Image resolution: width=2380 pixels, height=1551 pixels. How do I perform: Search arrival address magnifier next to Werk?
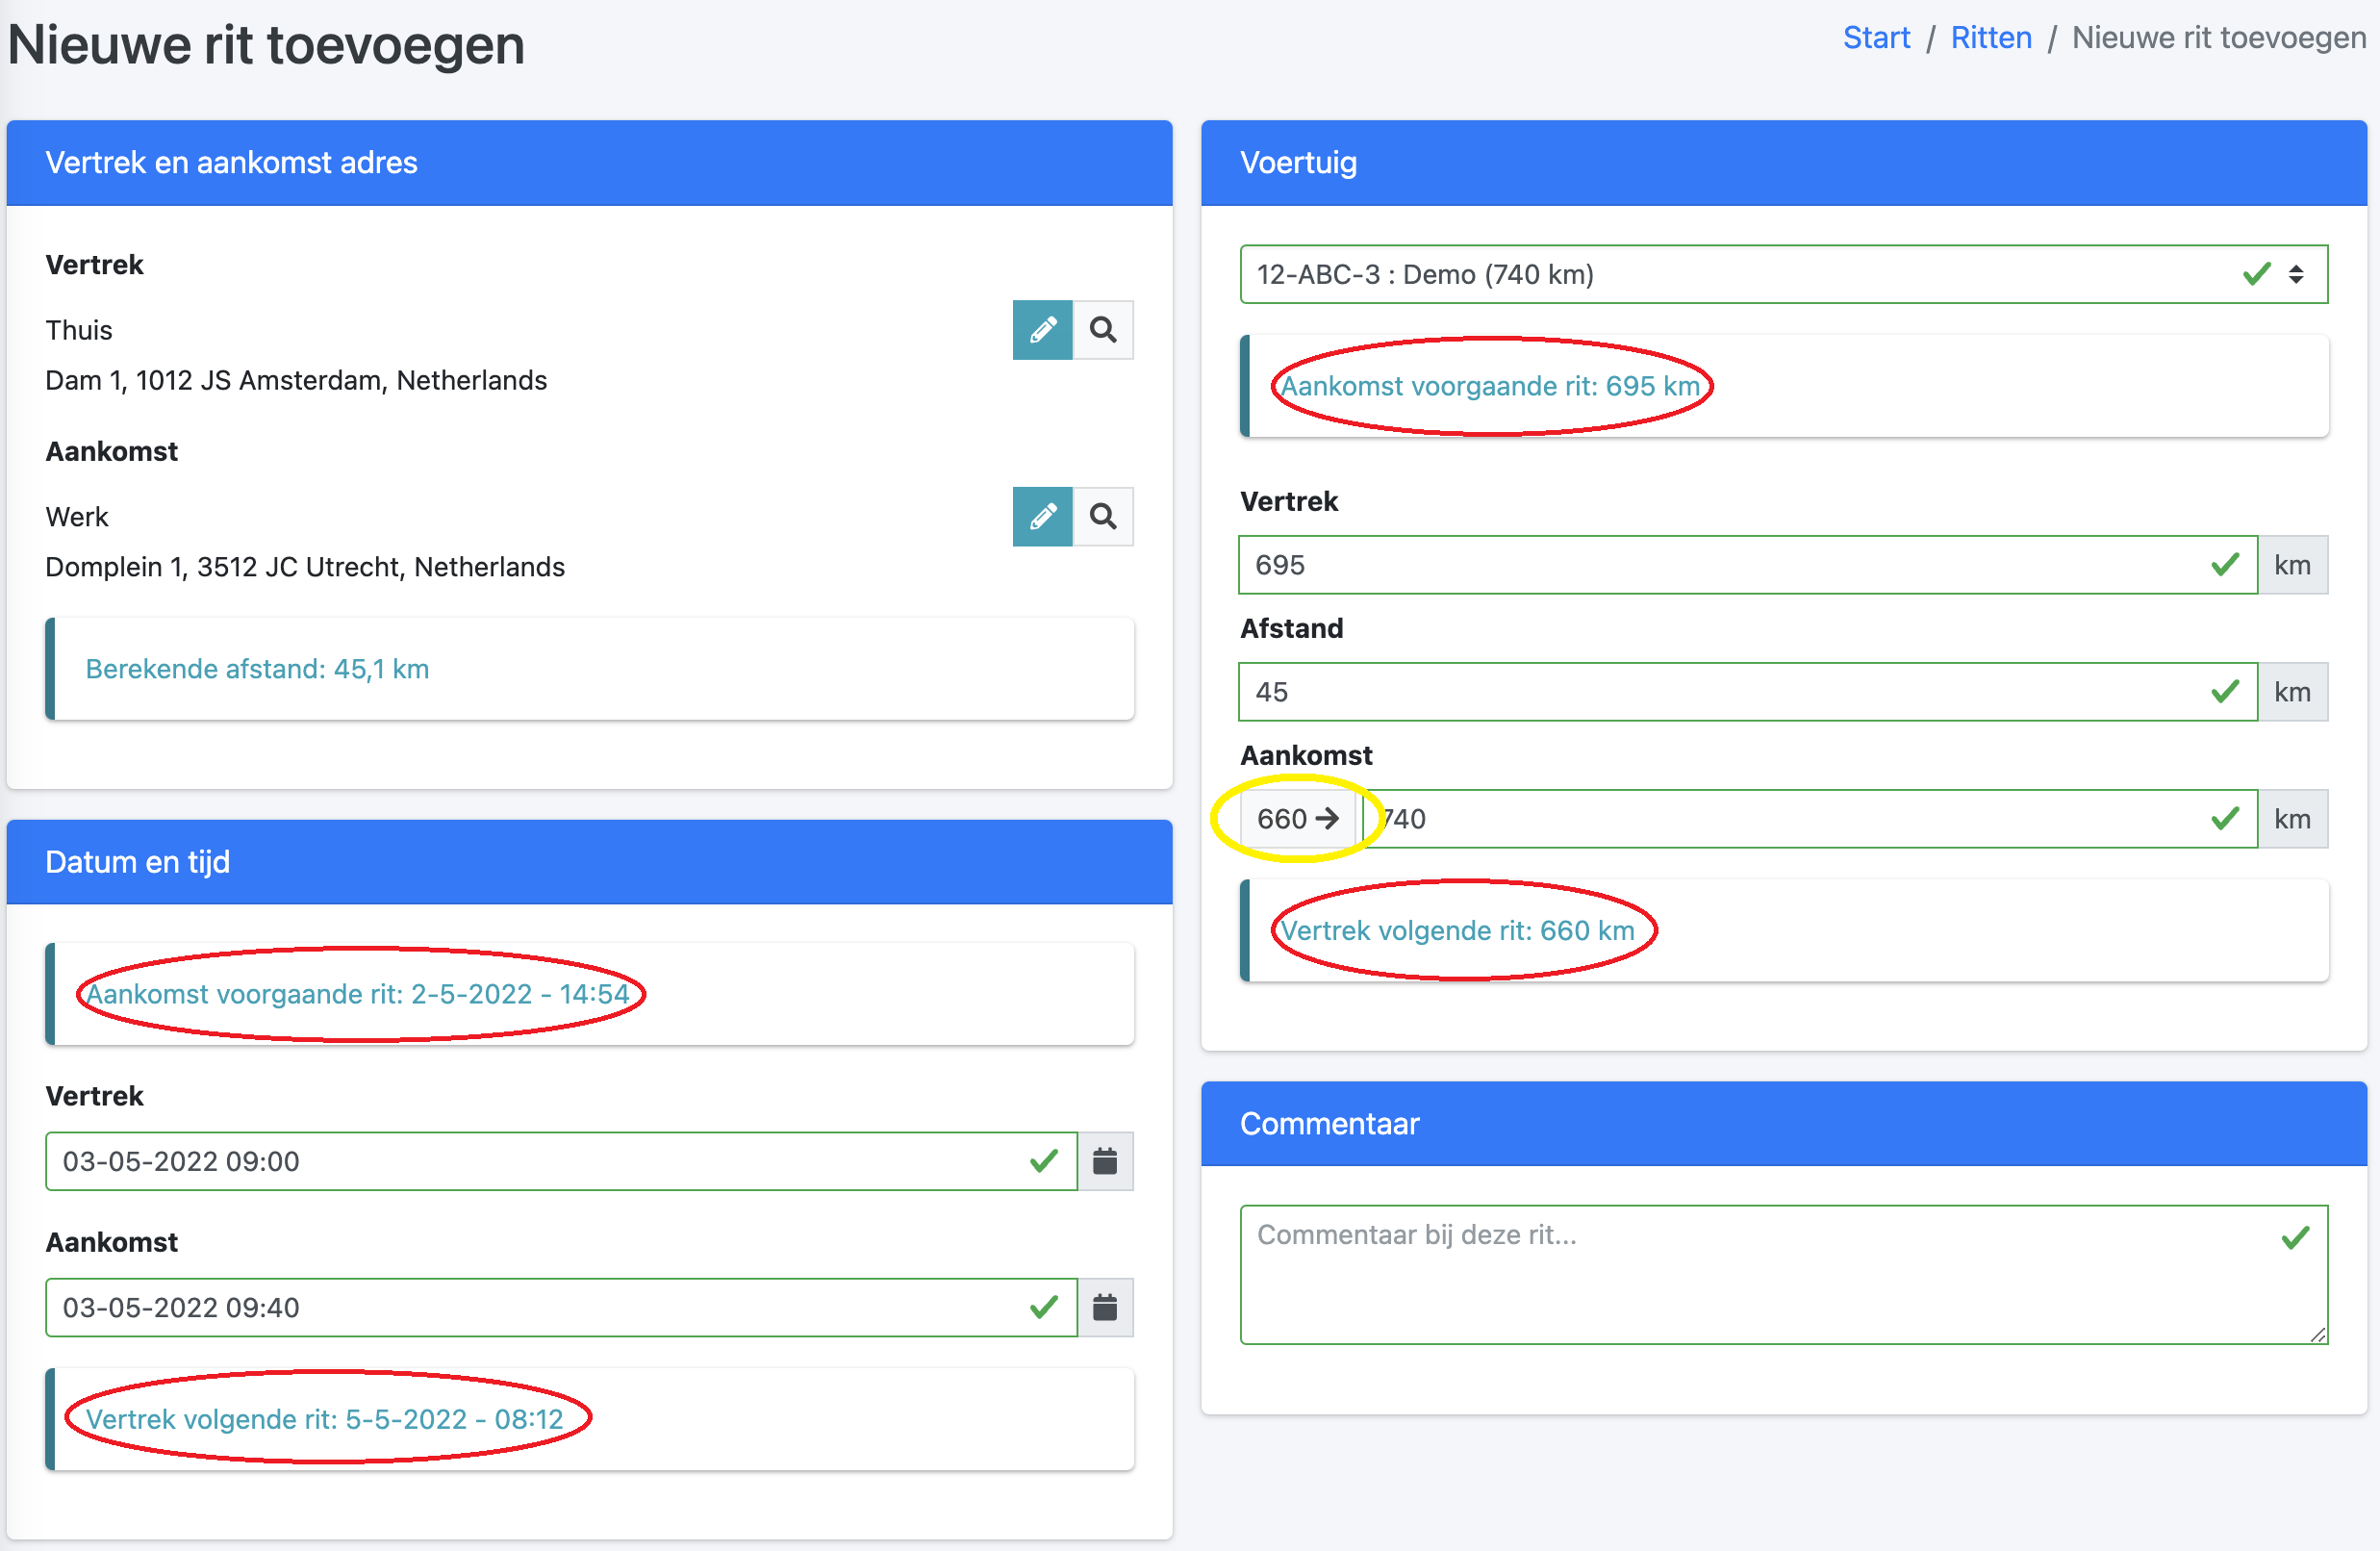coord(1103,517)
